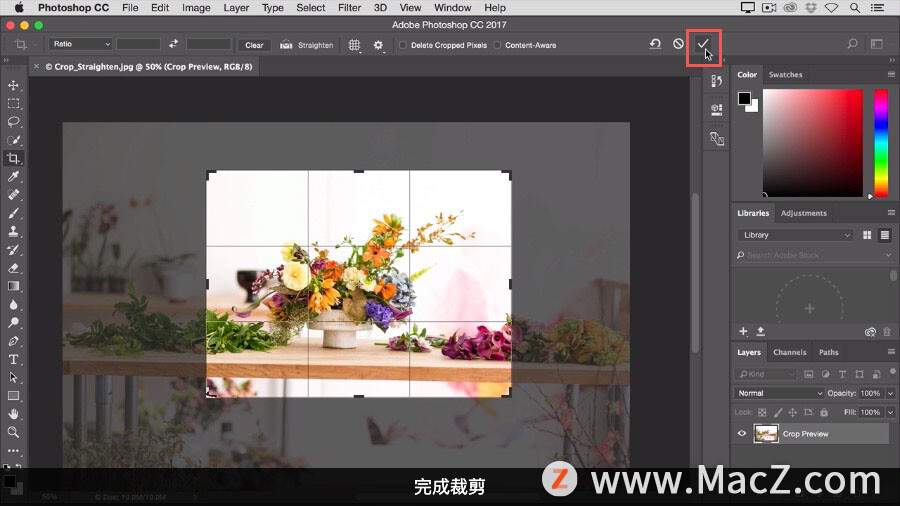Open the Straighten tool
This screenshot has height=506, width=900.
click(x=307, y=45)
